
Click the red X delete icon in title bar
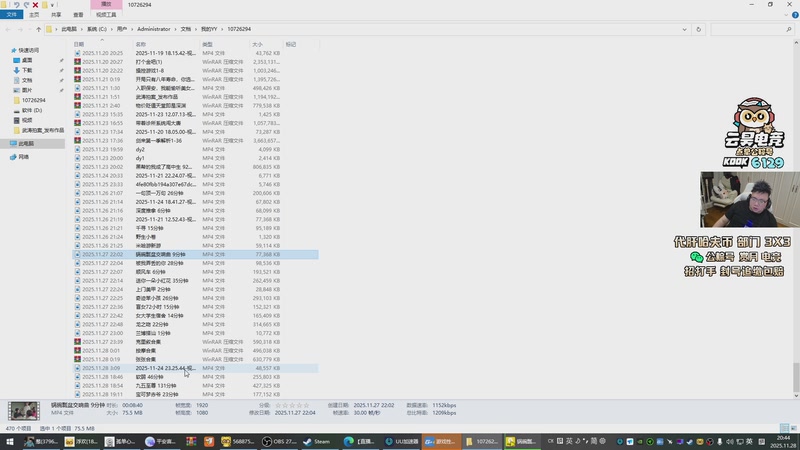(x=35, y=5)
